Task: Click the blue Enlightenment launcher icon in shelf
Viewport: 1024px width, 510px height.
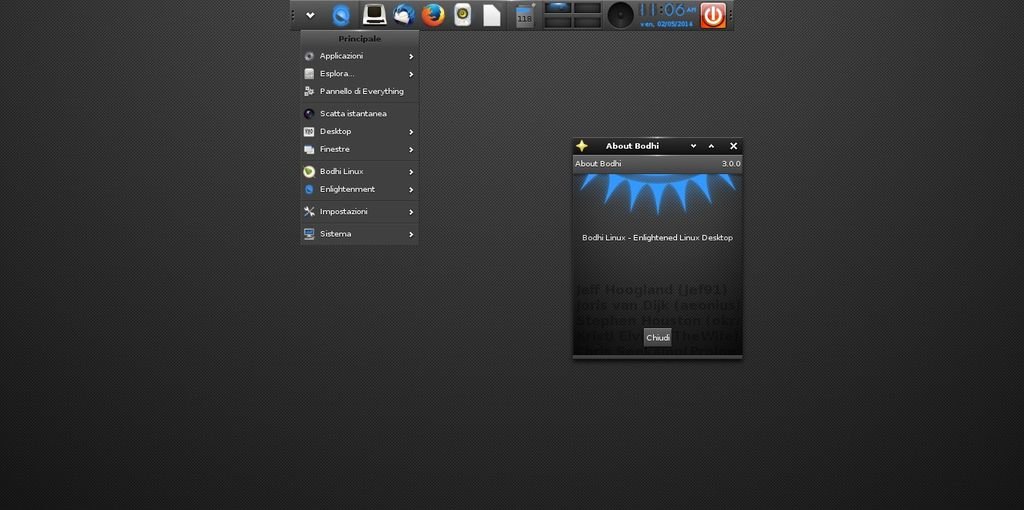Action: click(341, 15)
